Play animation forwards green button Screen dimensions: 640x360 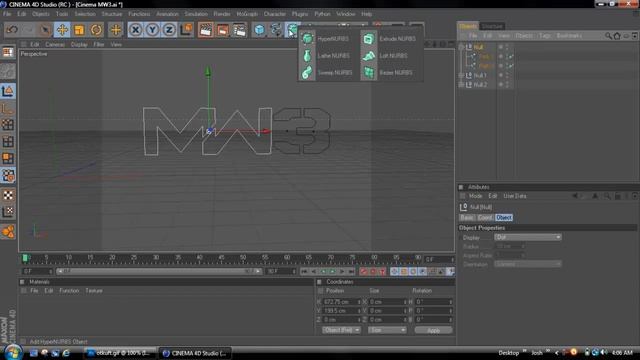[332, 271]
